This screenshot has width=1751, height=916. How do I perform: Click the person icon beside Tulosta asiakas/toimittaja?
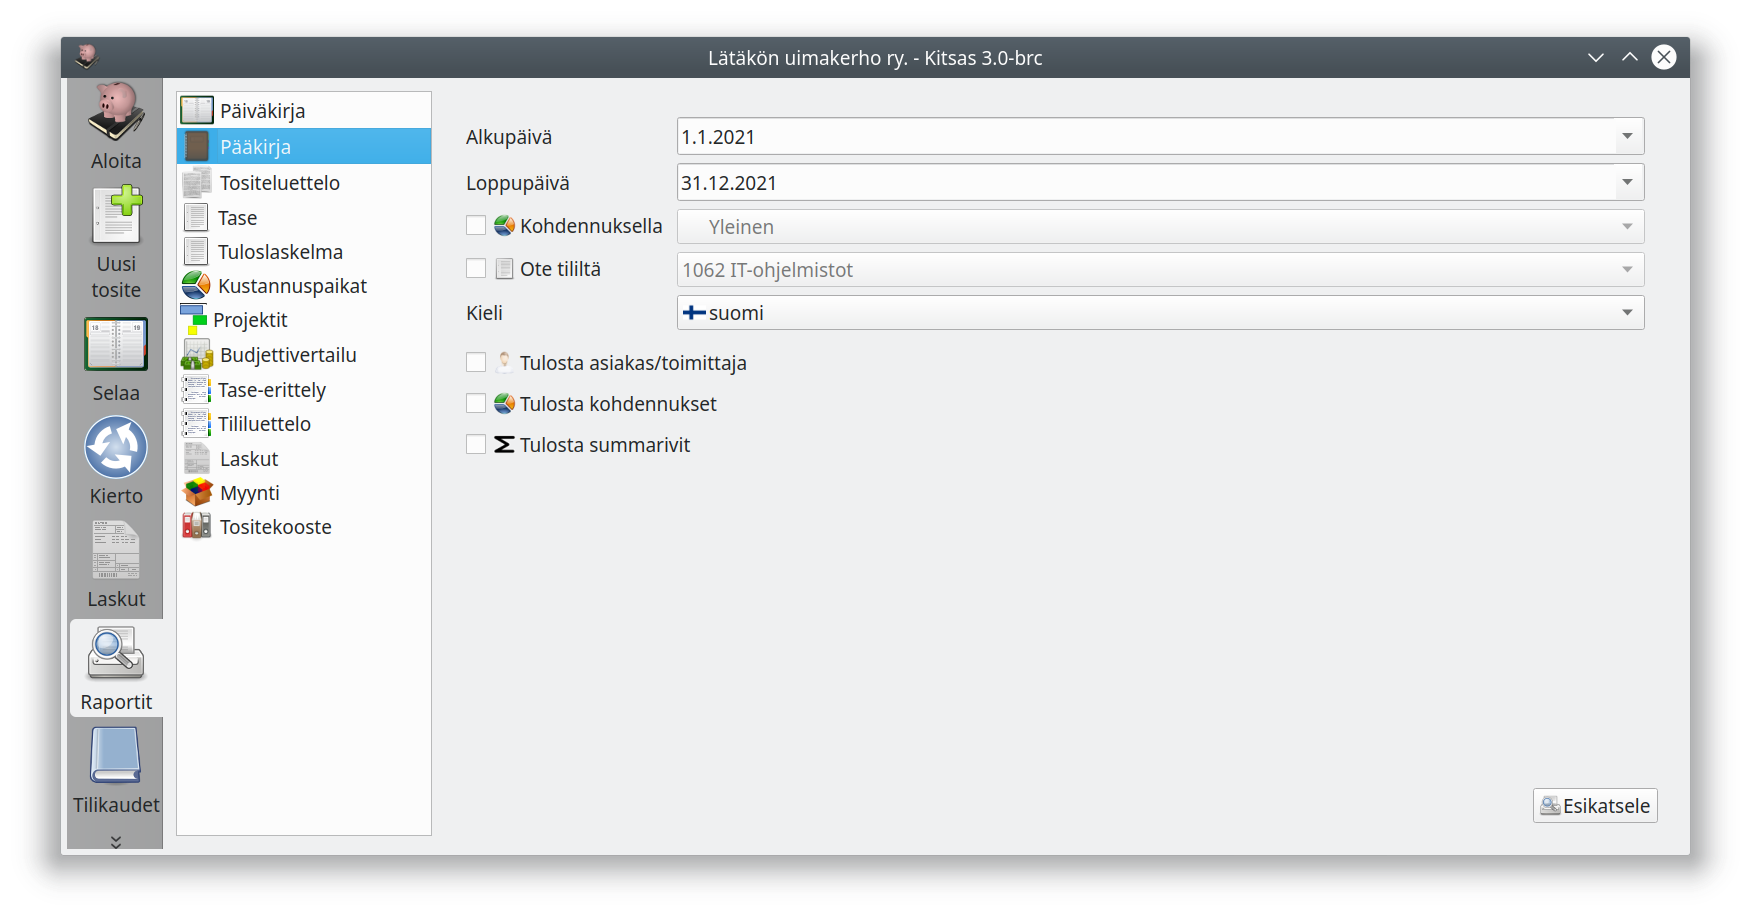coord(504,362)
